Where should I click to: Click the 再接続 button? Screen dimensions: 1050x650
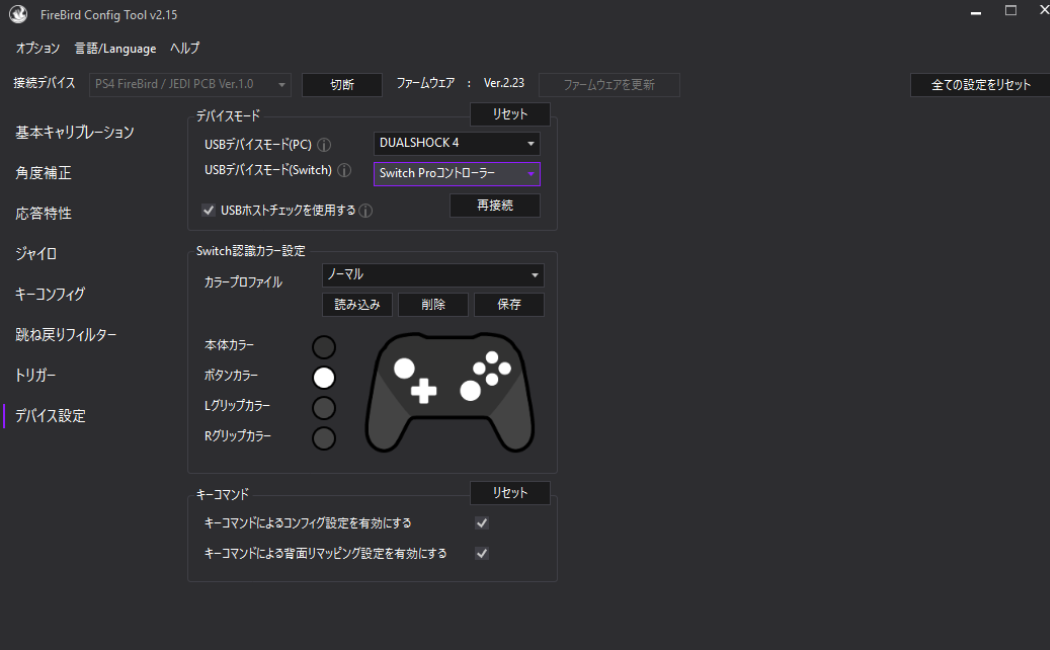[495, 206]
